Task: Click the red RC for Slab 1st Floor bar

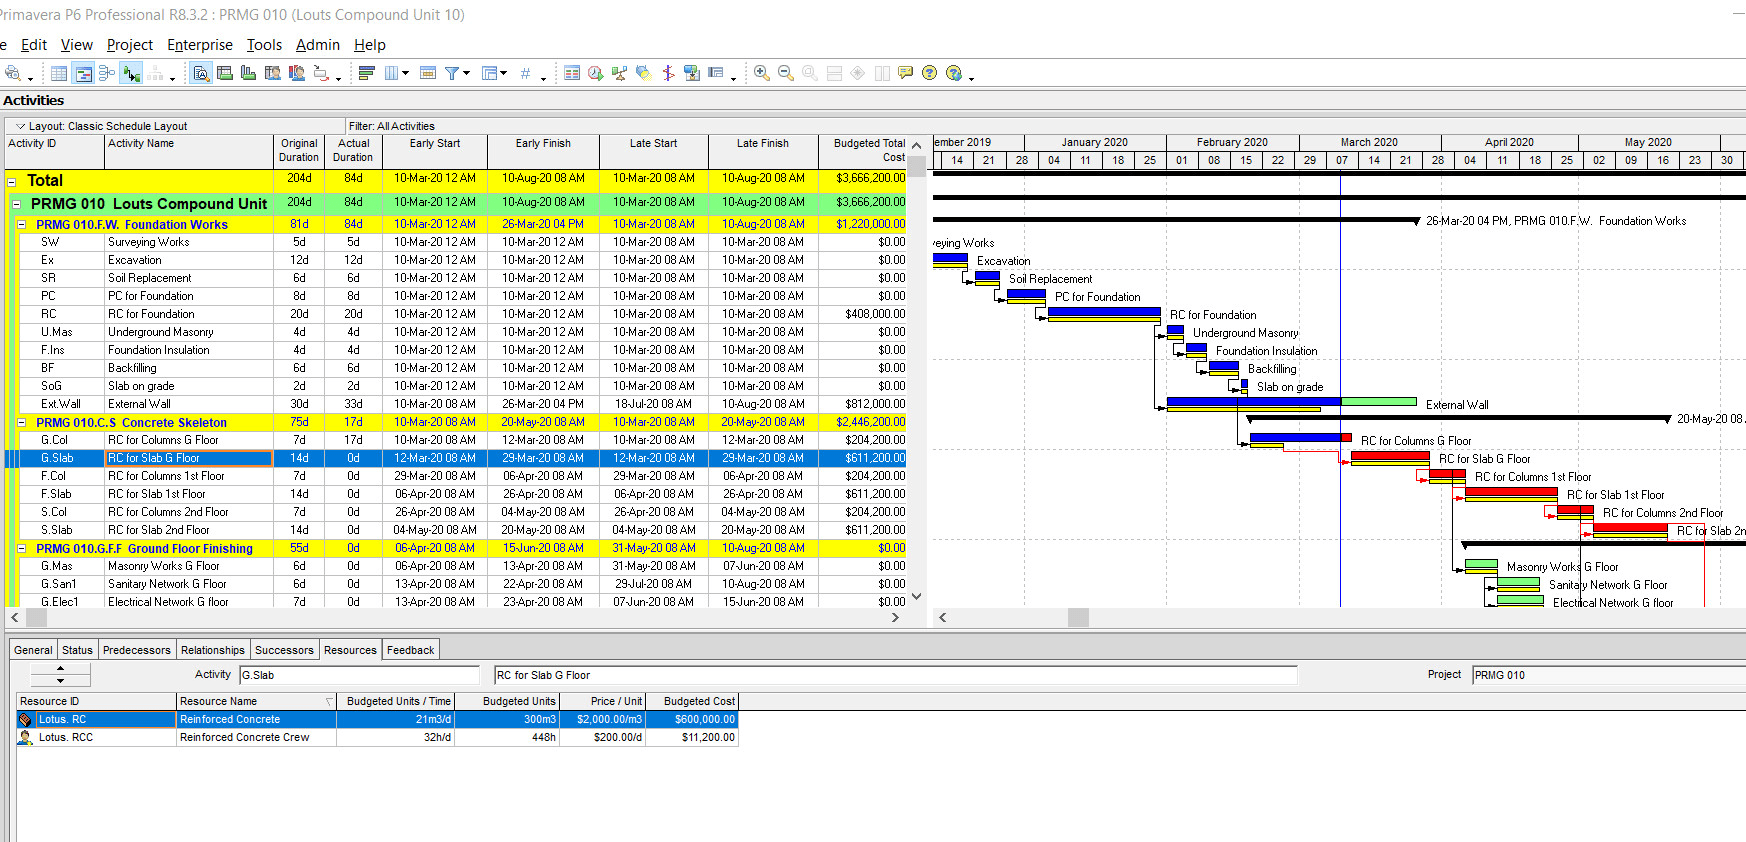Action: [1510, 493]
